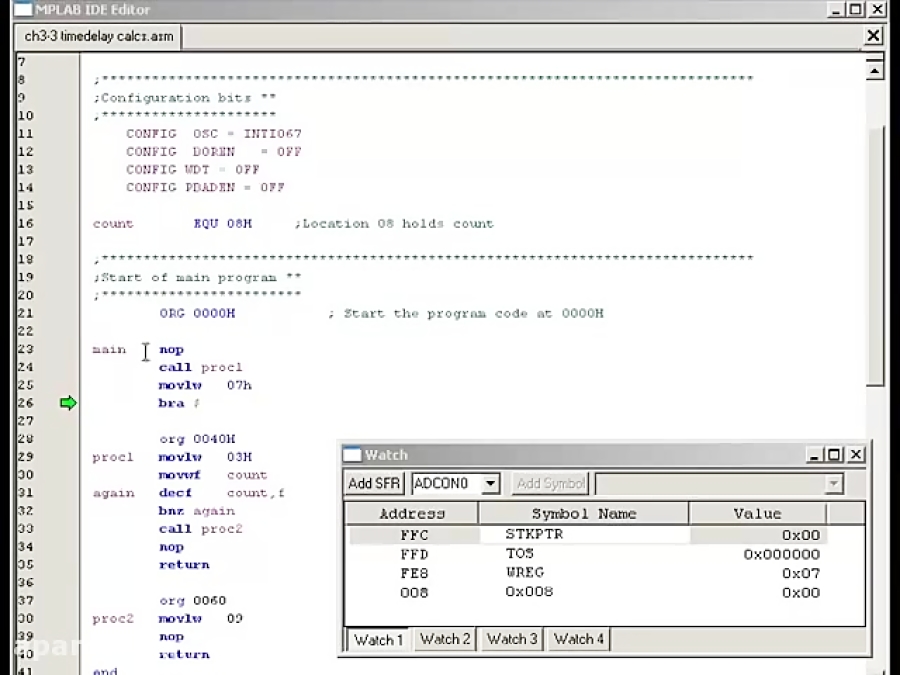This screenshot has height=675, width=900.
Task: Open the ADCON0 SFR dropdown
Action: click(490, 484)
